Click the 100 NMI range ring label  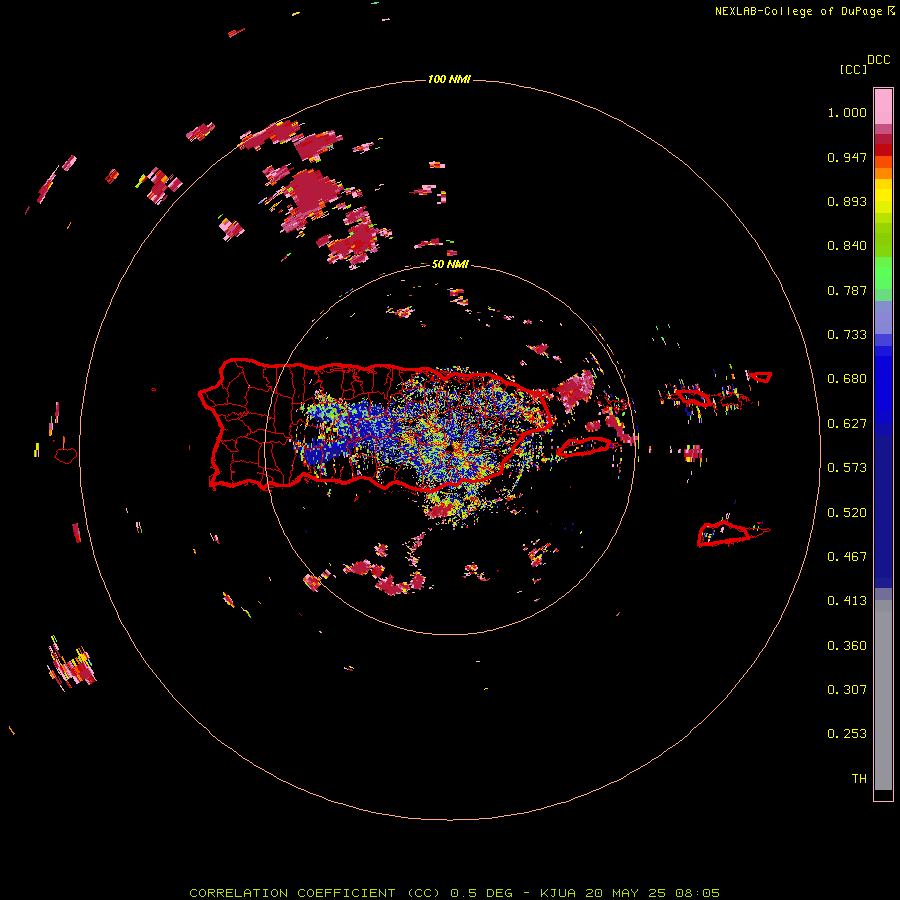coord(449,79)
